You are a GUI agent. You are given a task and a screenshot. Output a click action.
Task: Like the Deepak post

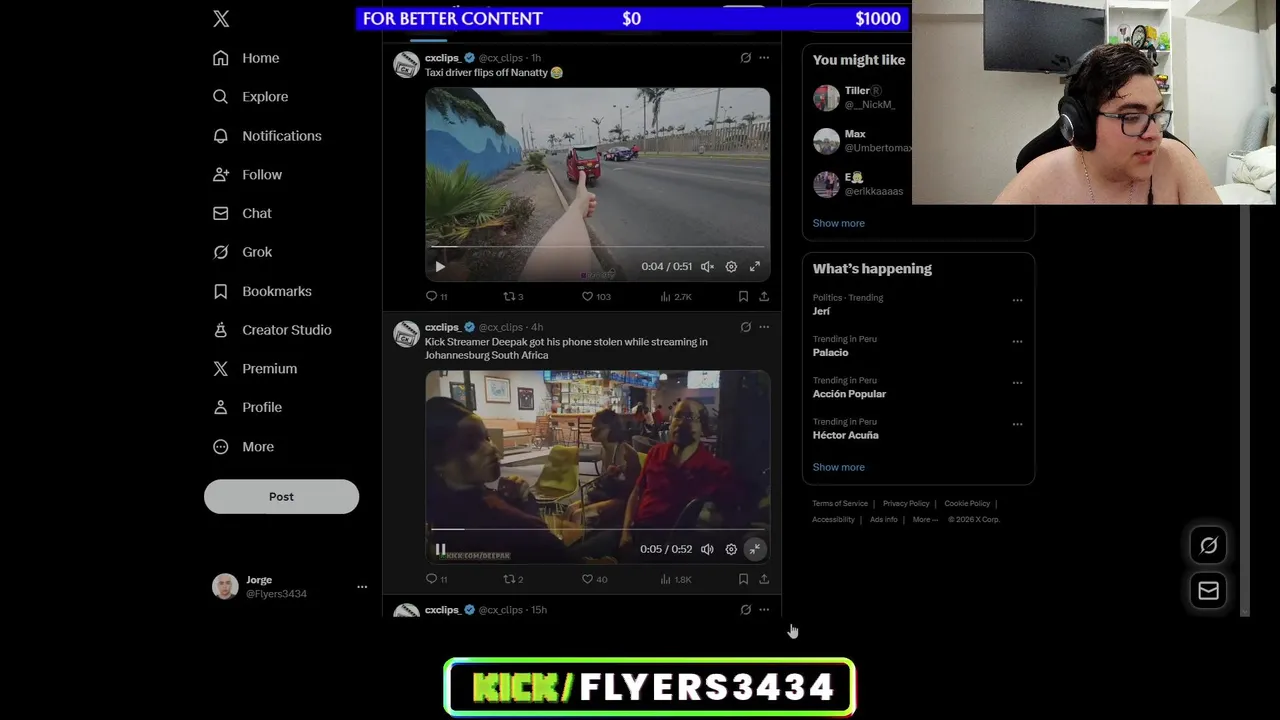[595, 579]
